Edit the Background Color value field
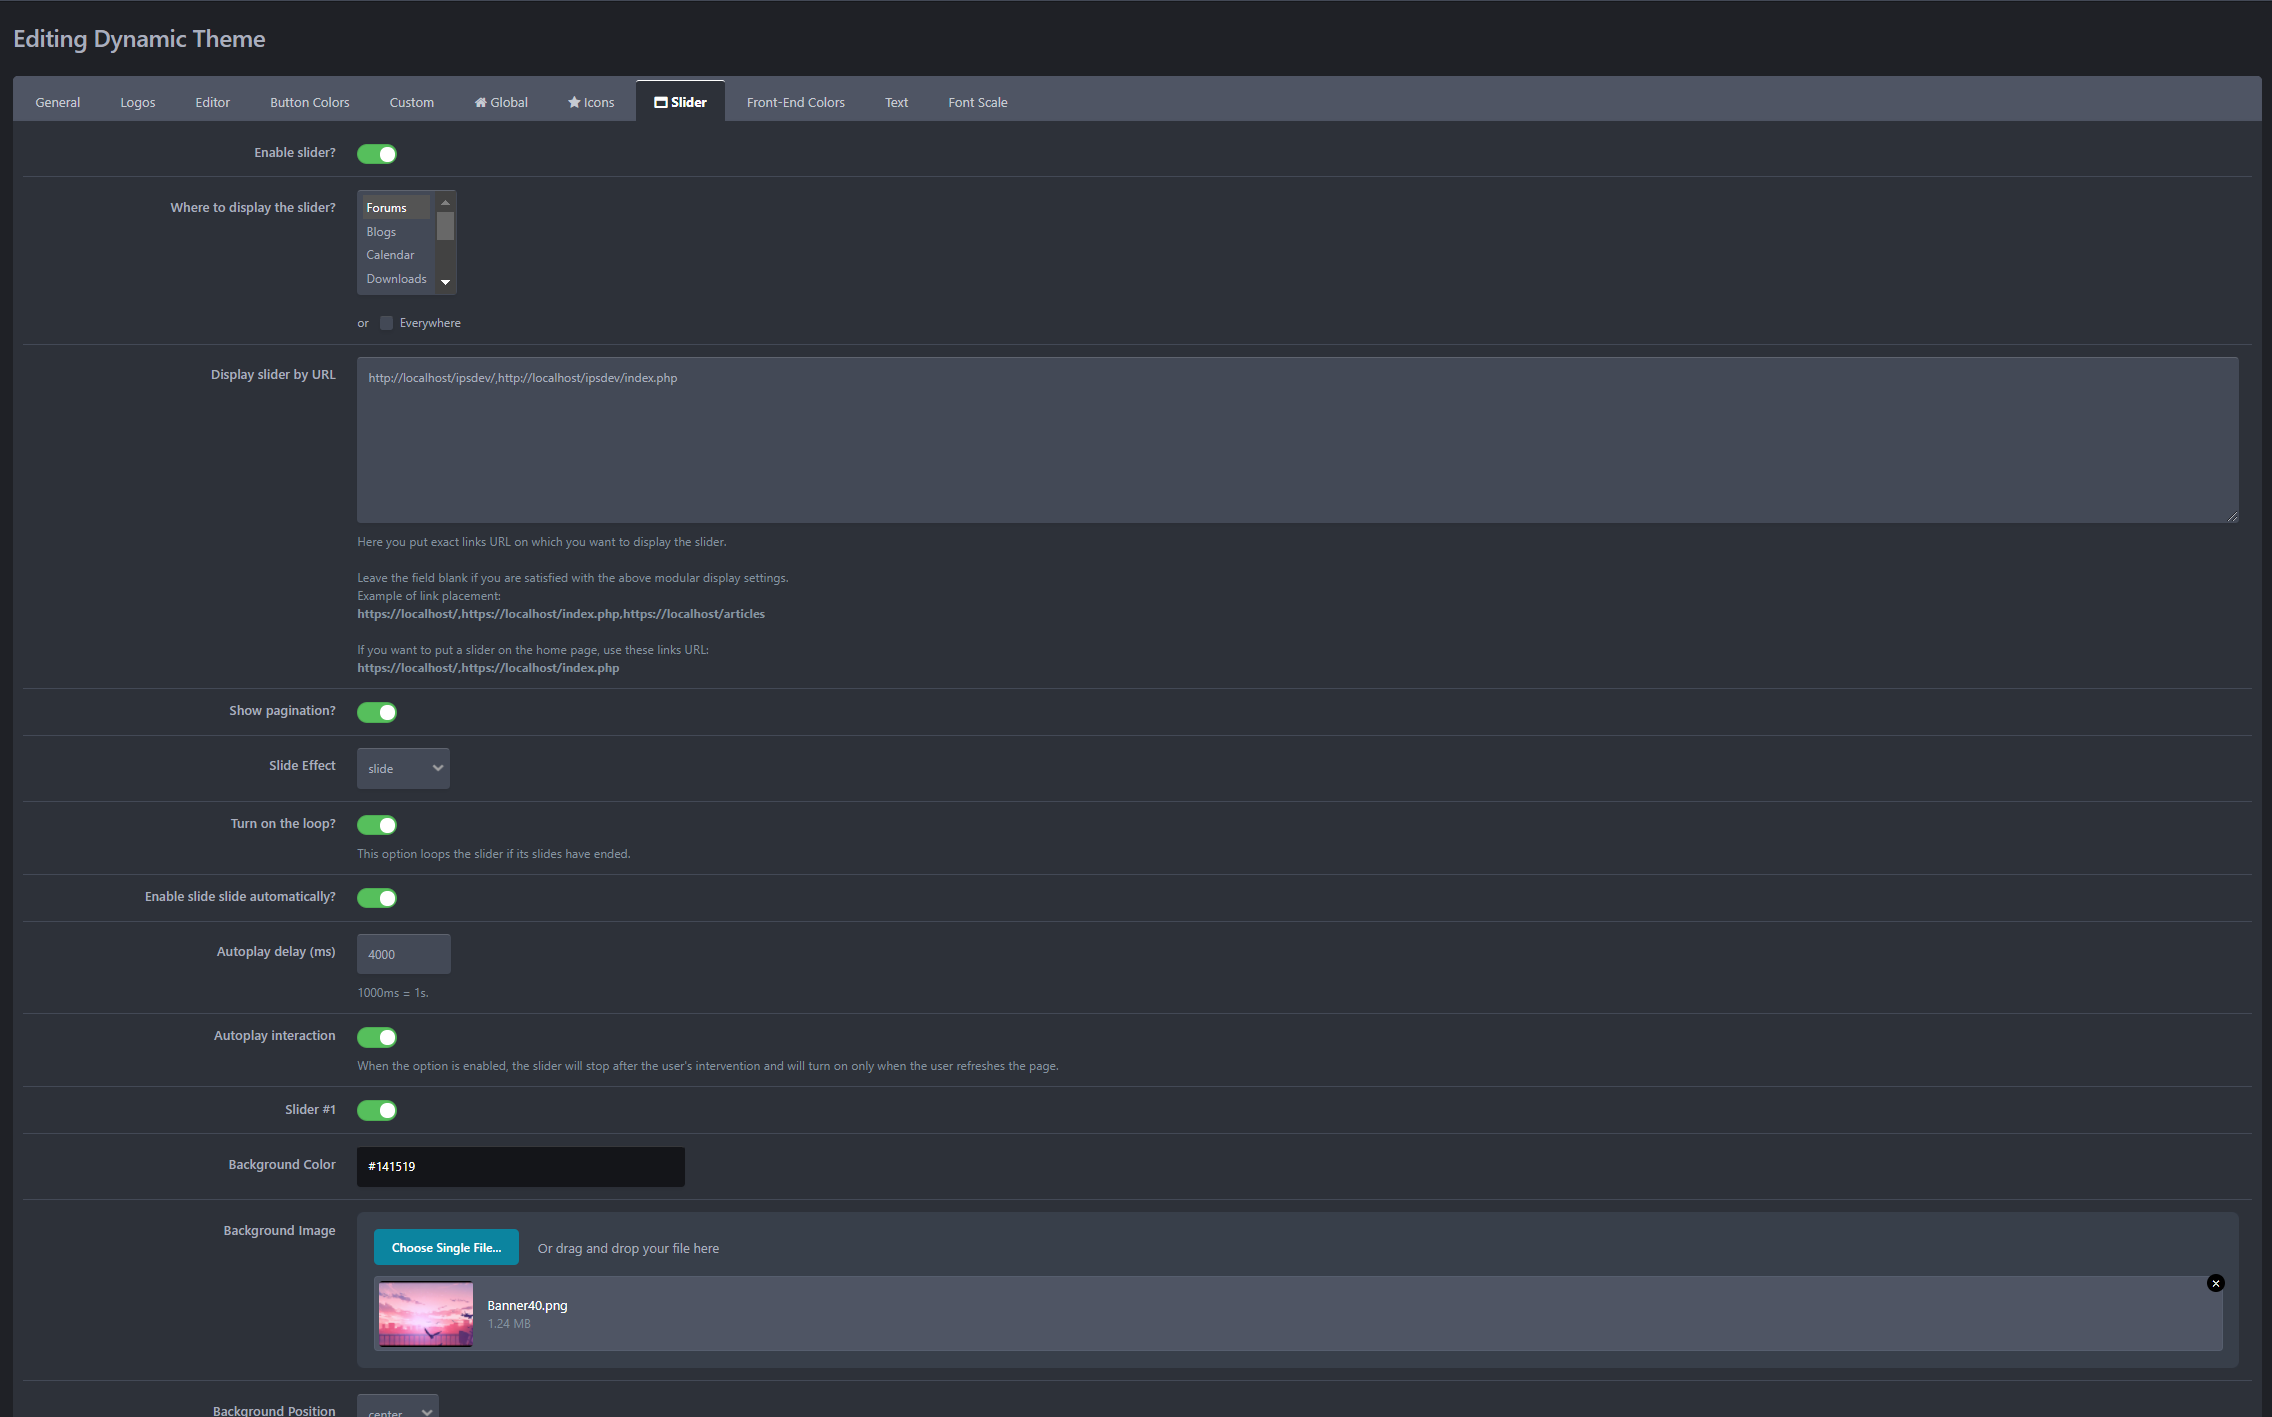This screenshot has height=1417, width=2272. click(519, 1166)
